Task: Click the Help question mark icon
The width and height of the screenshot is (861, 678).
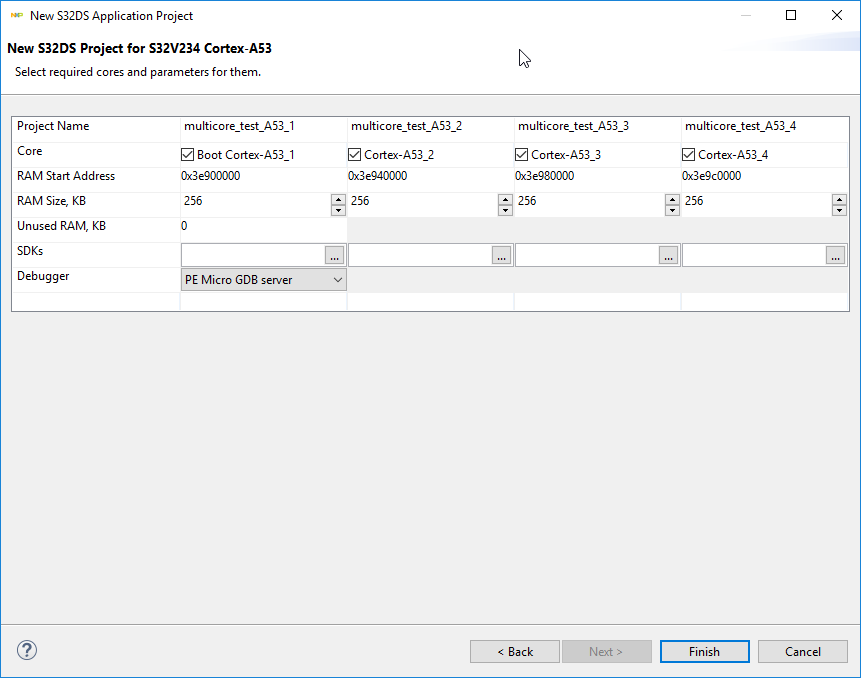Action: tap(27, 651)
